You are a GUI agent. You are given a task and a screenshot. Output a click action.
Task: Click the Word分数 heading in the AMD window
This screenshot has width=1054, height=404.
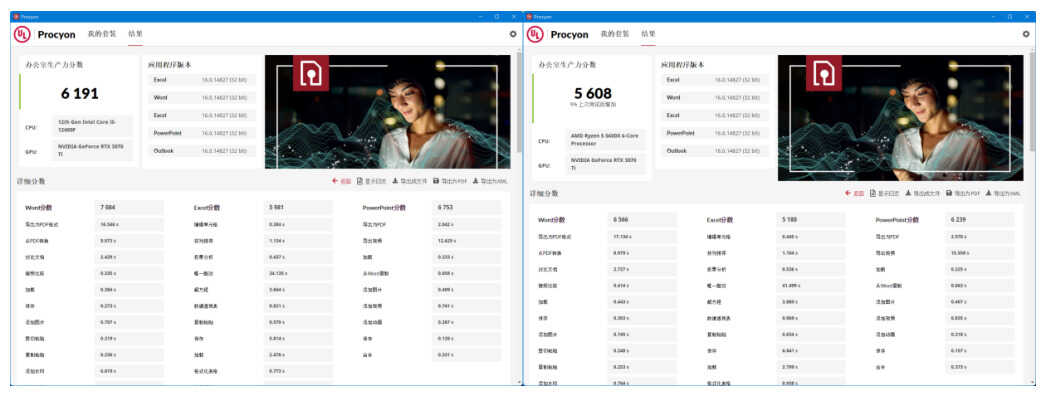(552, 220)
